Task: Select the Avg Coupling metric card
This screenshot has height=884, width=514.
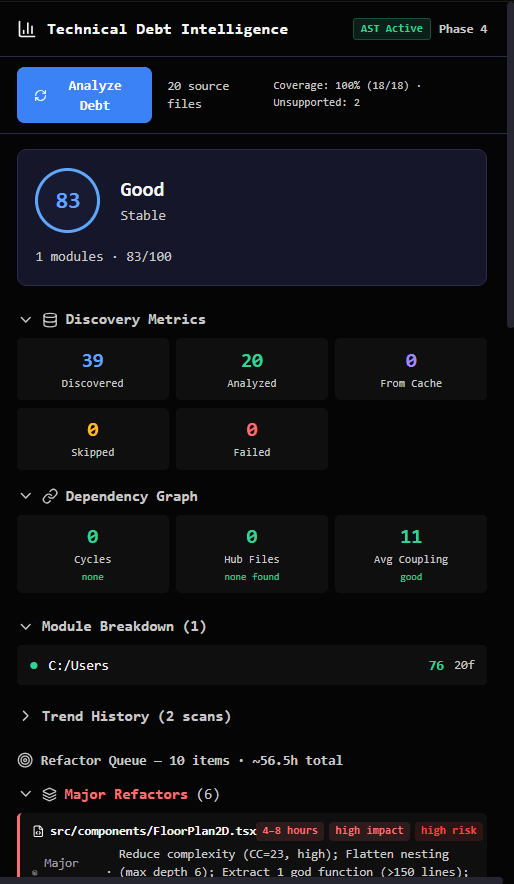Action: coord(411,554)
